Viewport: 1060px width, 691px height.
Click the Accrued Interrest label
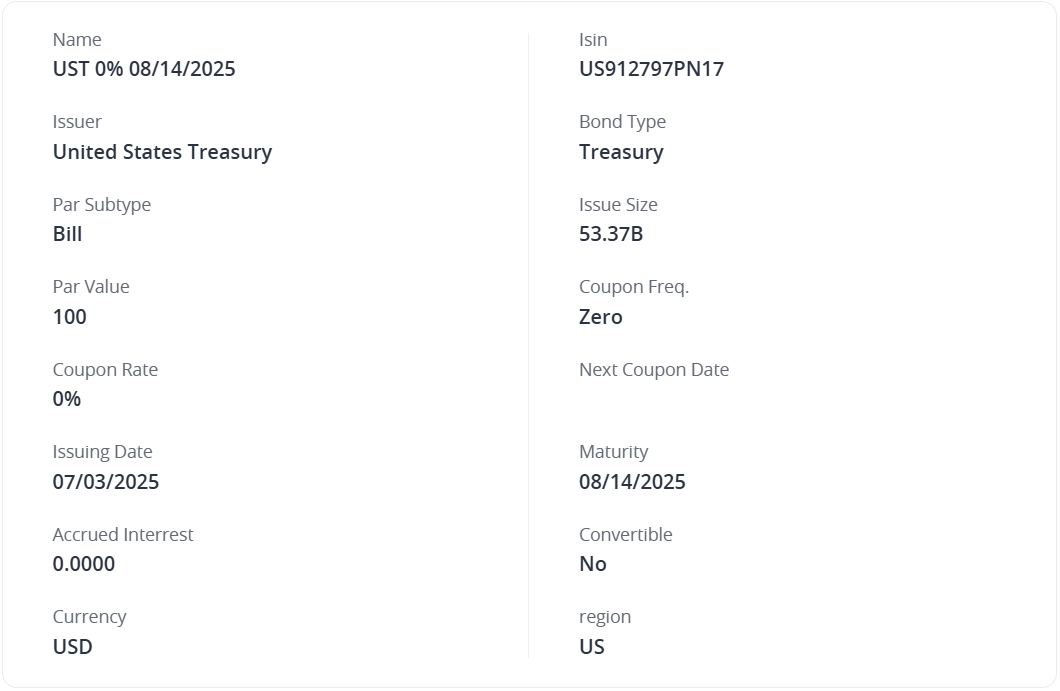(123, 535)
